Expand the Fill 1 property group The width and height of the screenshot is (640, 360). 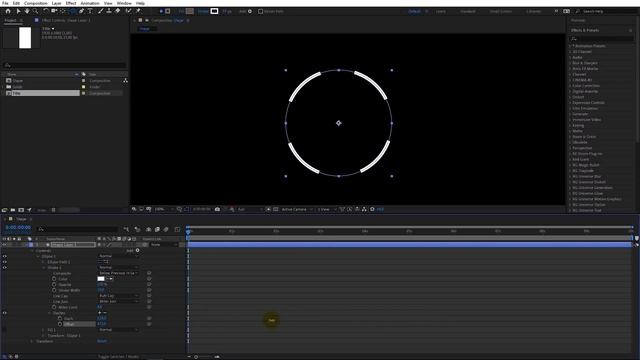44,330
